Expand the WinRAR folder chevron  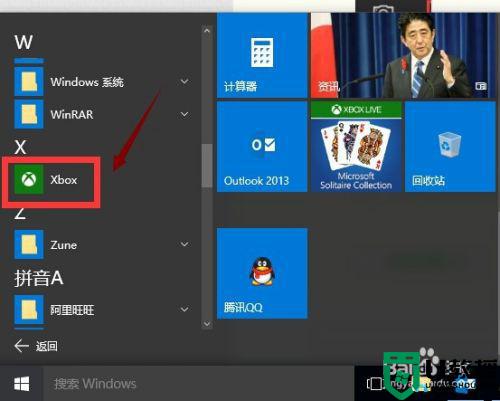click(184, 114)
